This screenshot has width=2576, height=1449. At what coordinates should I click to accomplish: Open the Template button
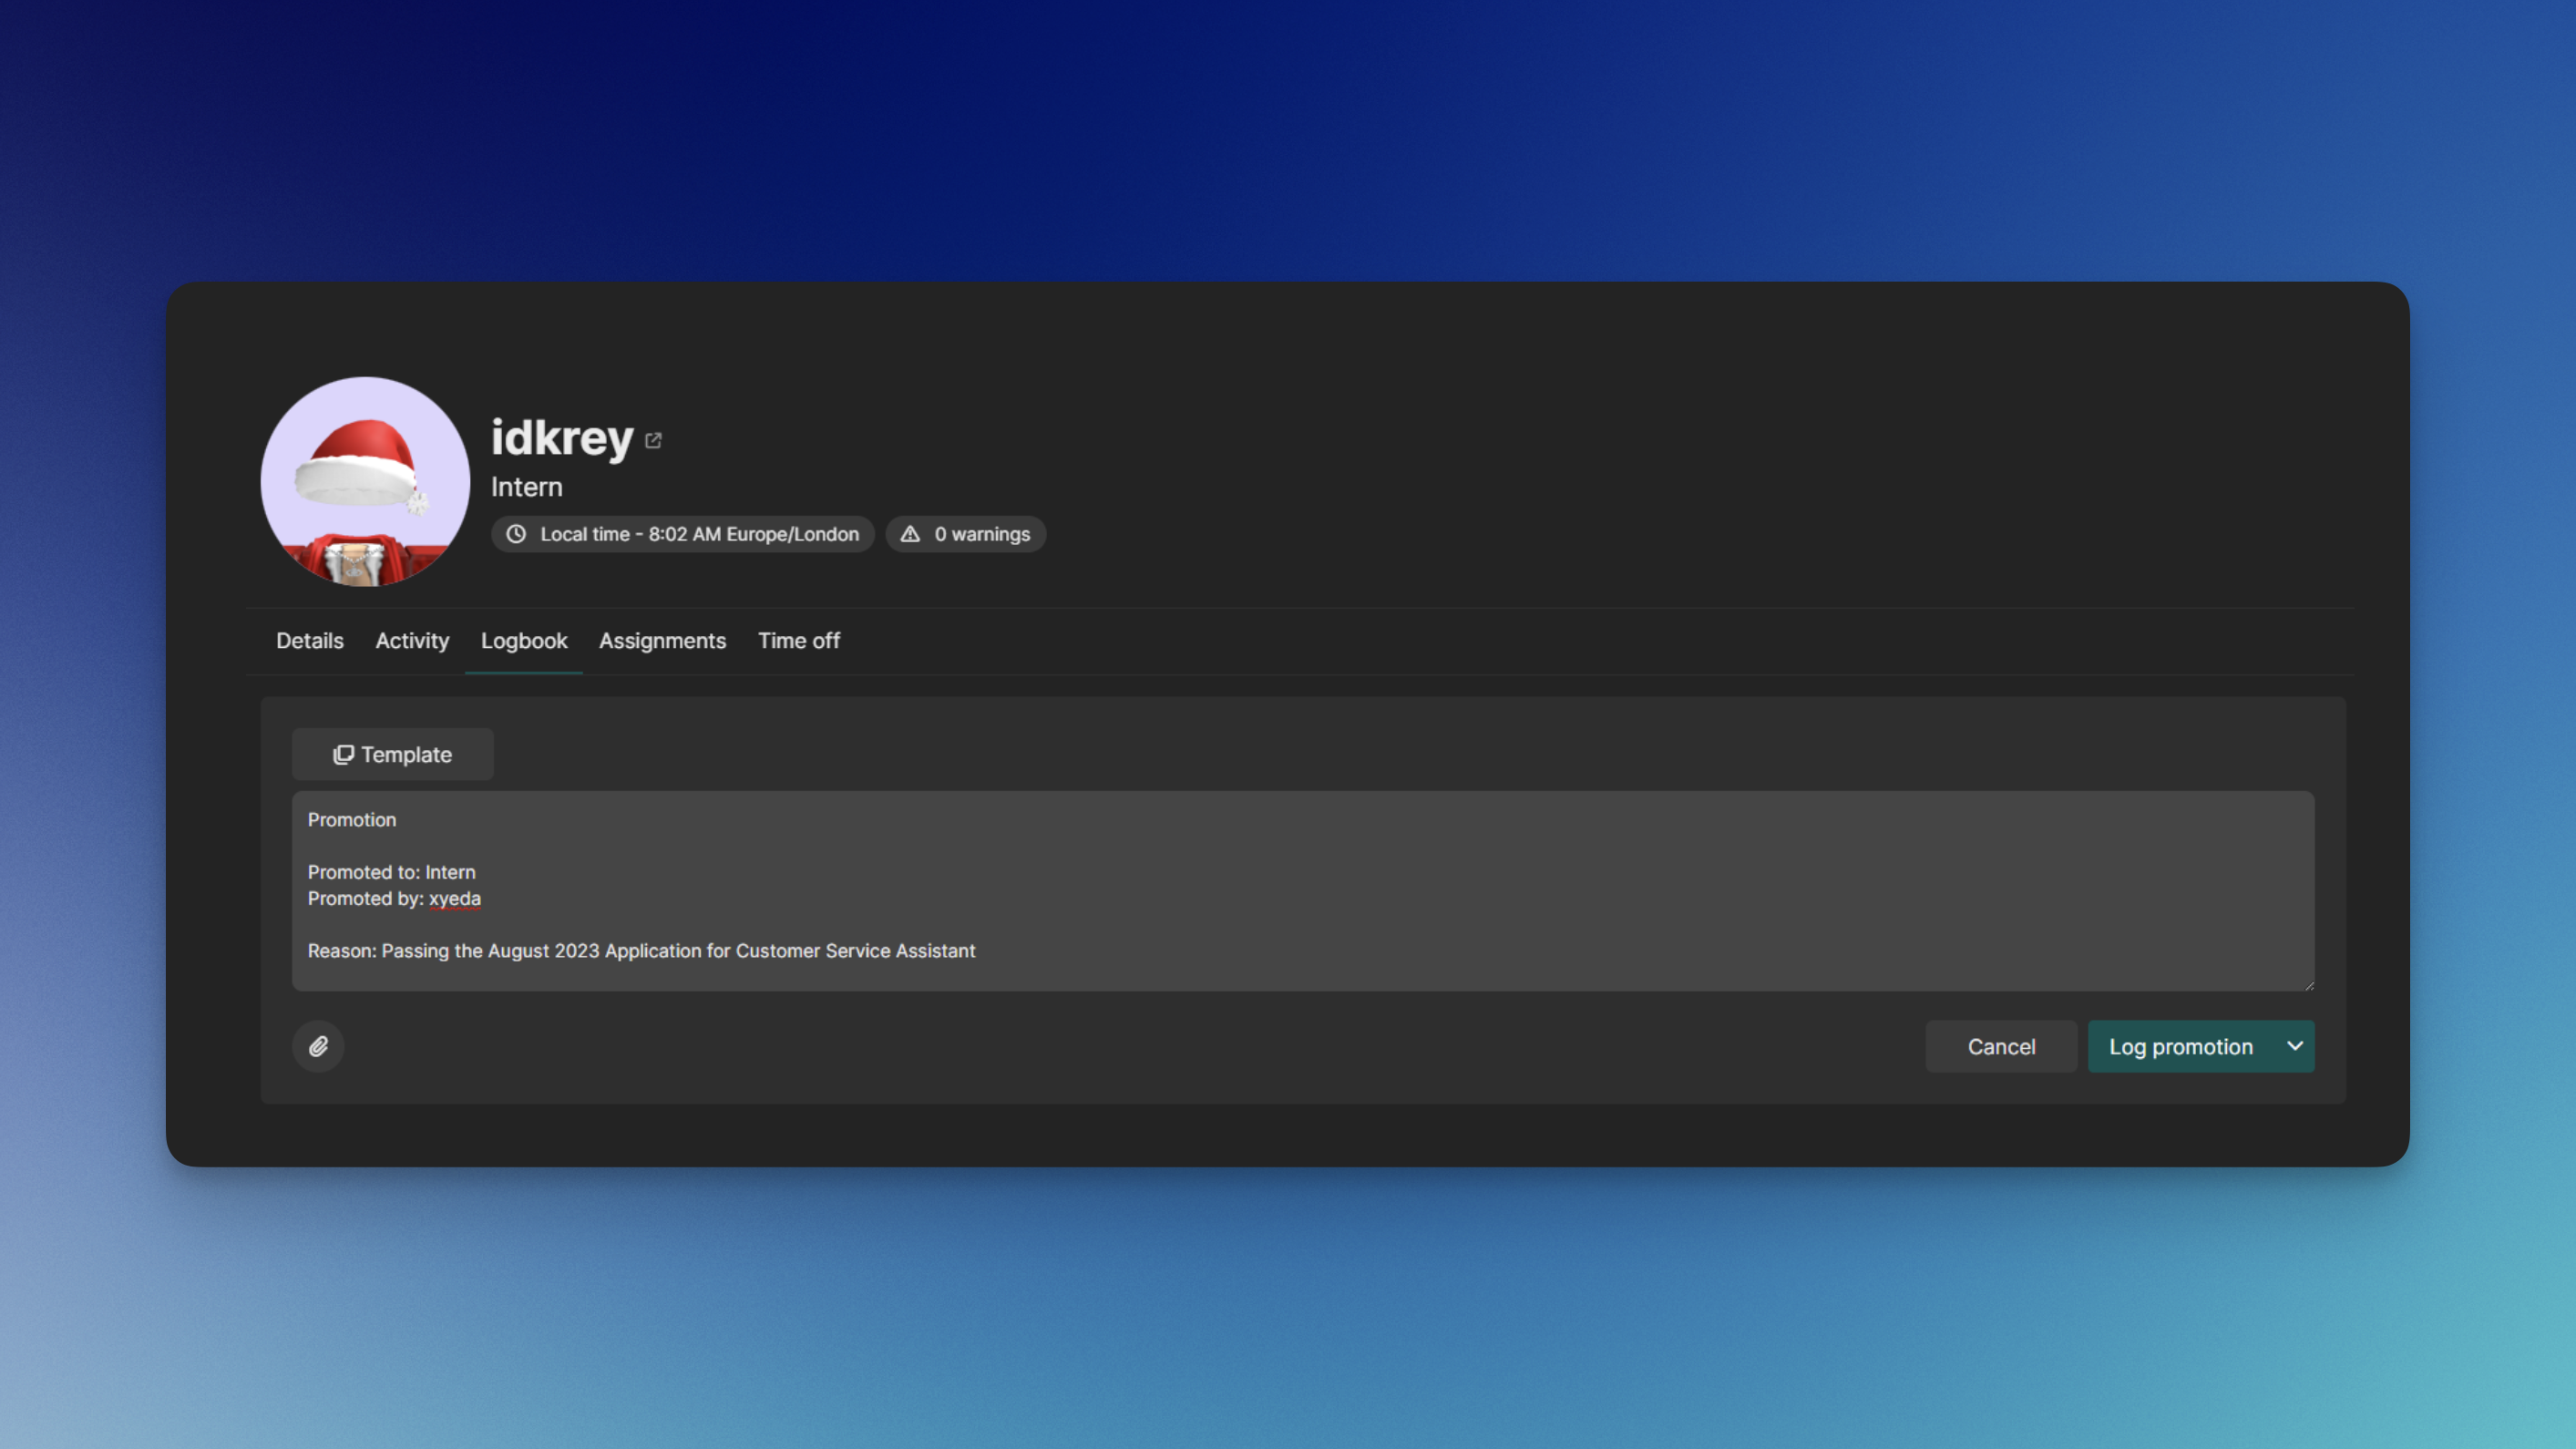coord(392,755)
